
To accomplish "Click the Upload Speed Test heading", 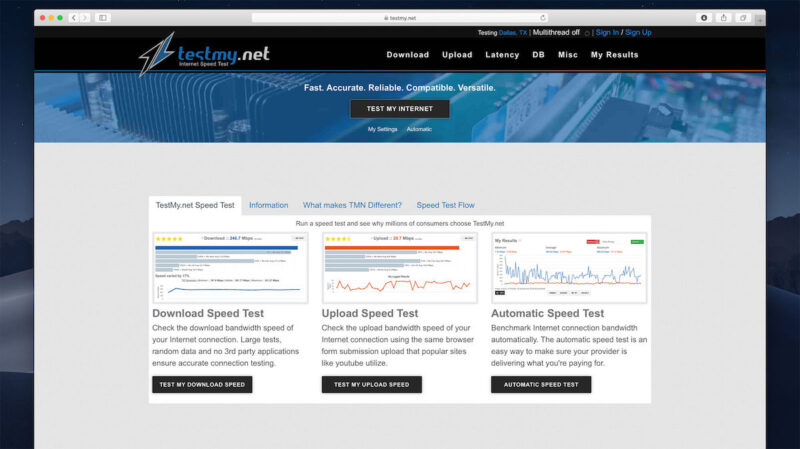I will click(370, 313).
